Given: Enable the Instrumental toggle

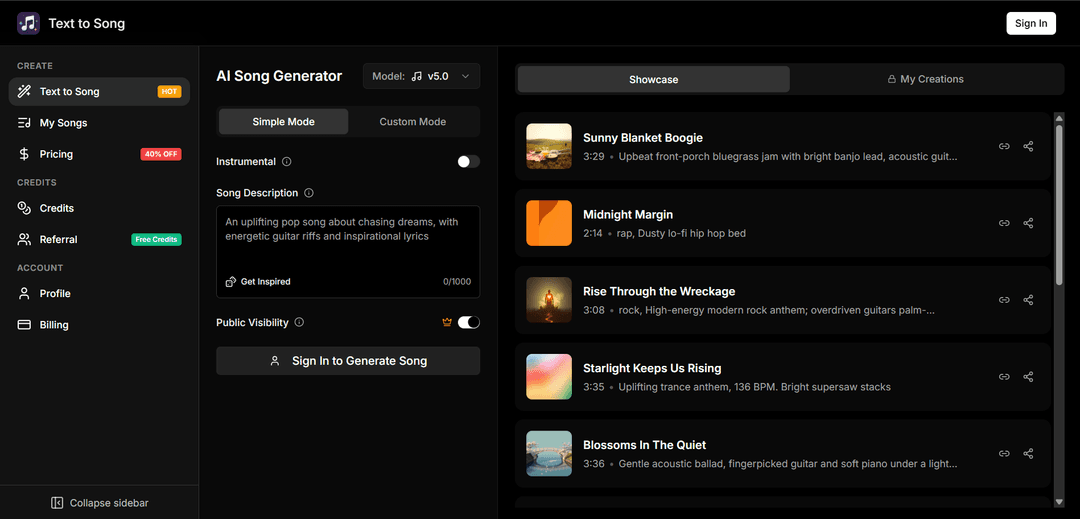Looking at the screenshot, I should pos(468,162).
